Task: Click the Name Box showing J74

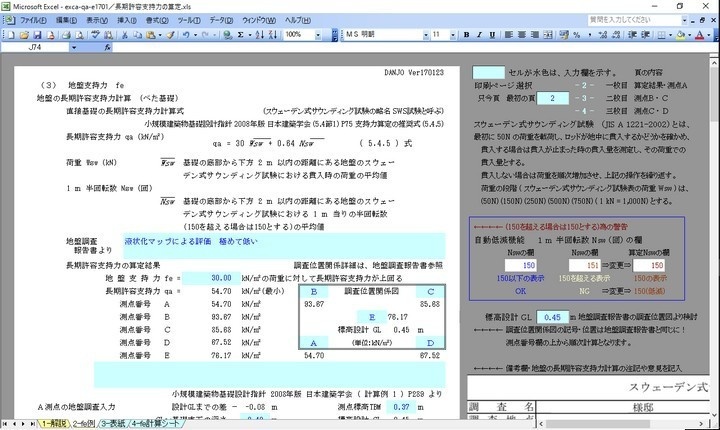Action: [35, 47]
